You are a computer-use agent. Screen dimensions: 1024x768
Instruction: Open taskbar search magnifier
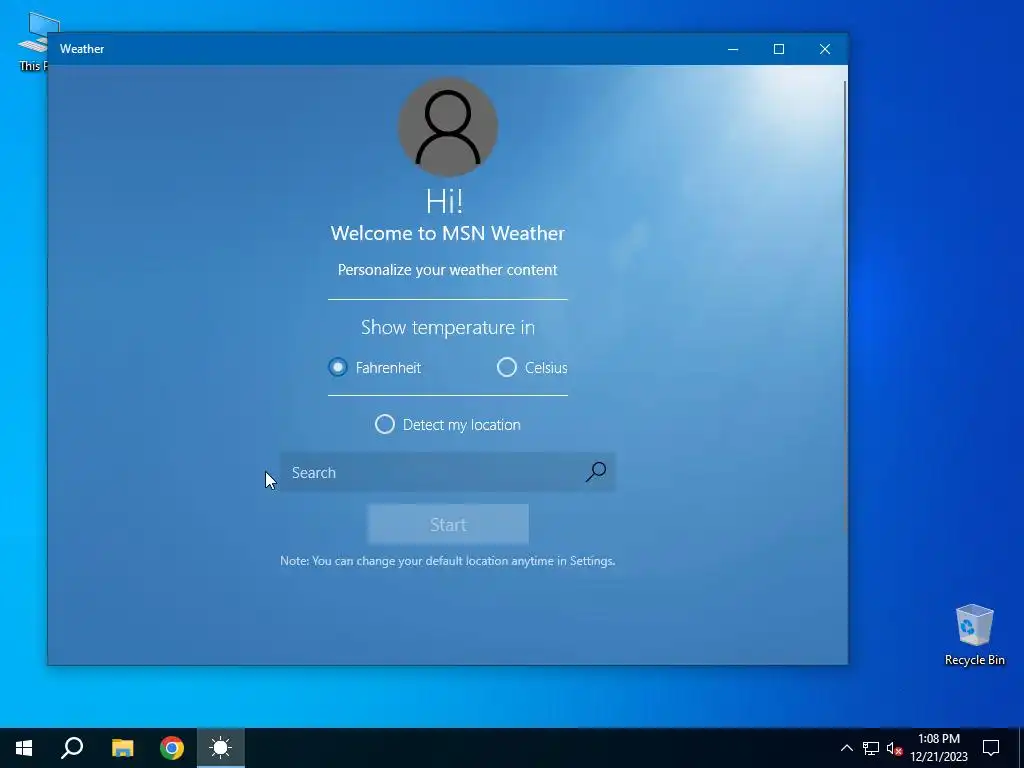(x=72, y=748)
